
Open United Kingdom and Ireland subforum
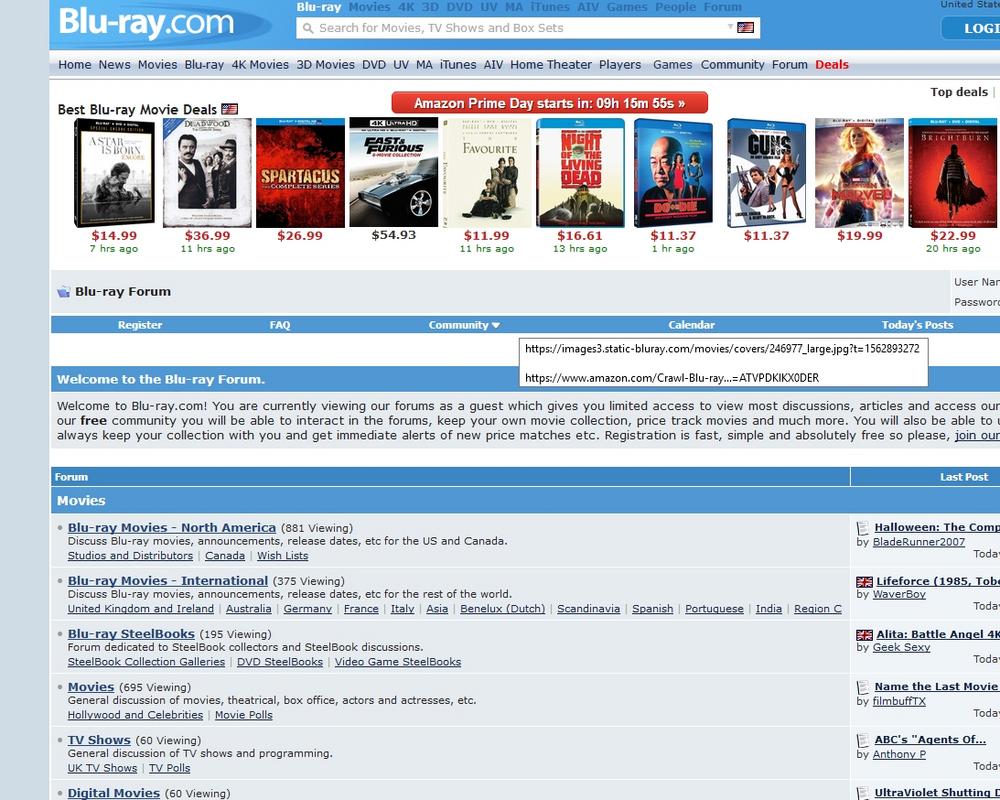click(x=141, y=609)
